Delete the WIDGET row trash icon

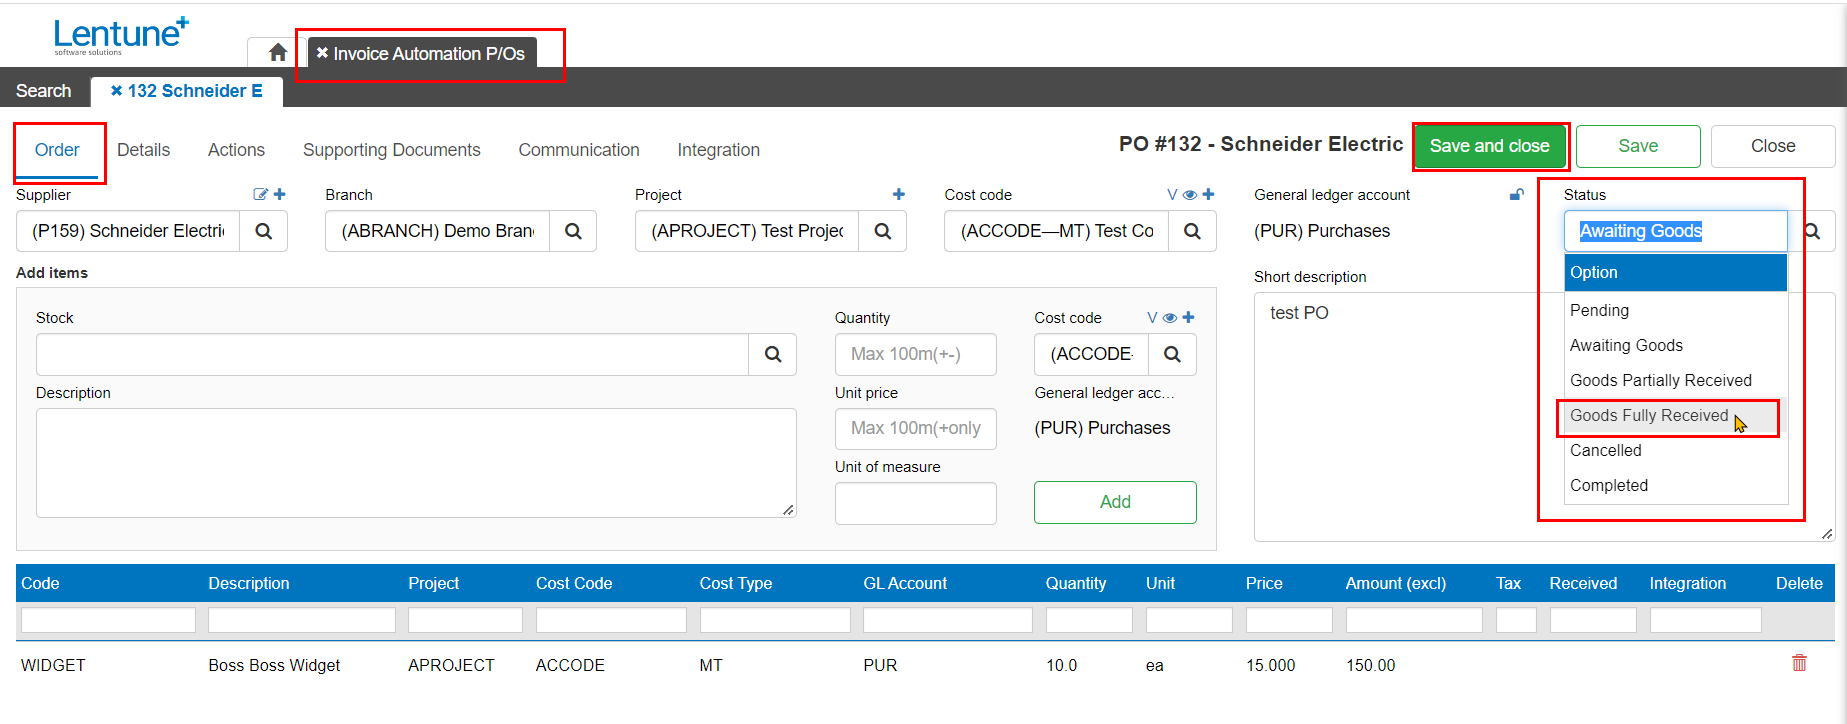tap(1799, 663)
